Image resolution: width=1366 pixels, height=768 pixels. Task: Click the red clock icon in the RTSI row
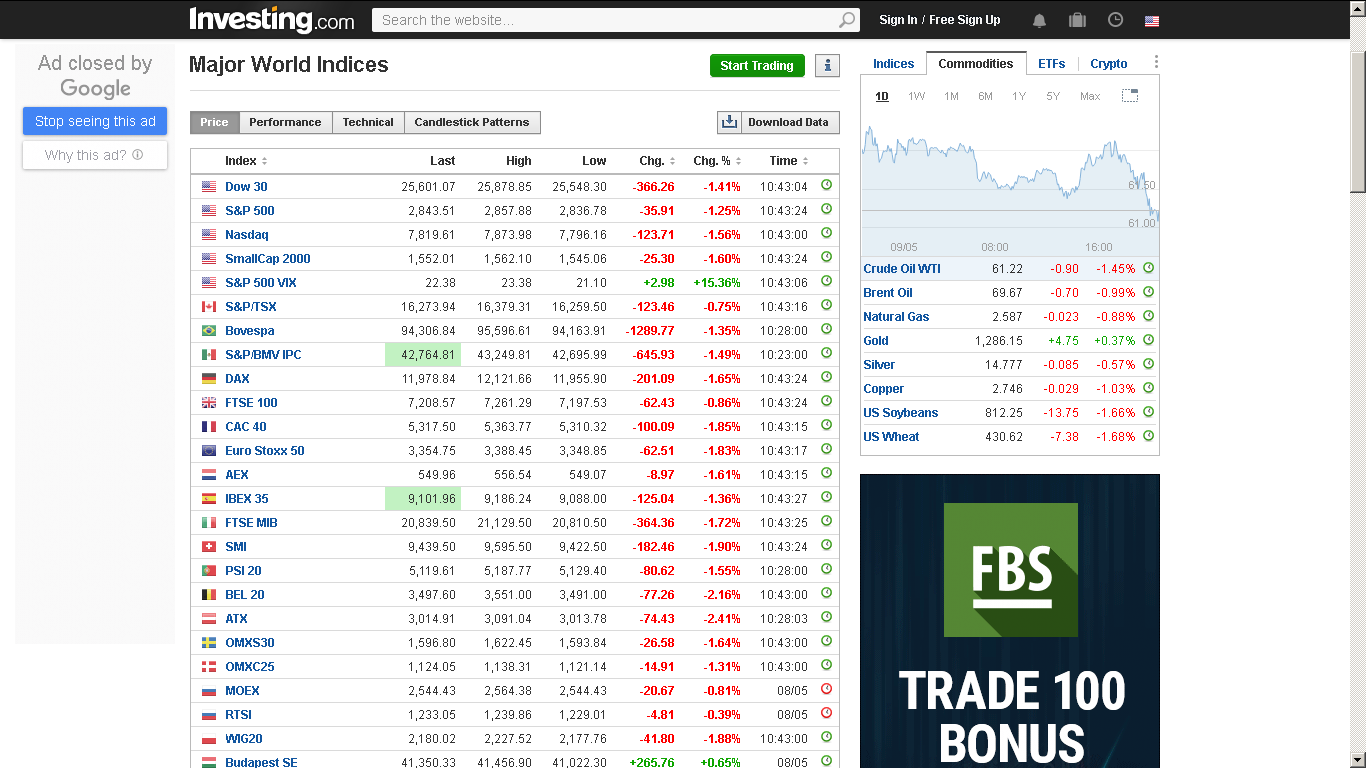[826, 713]
